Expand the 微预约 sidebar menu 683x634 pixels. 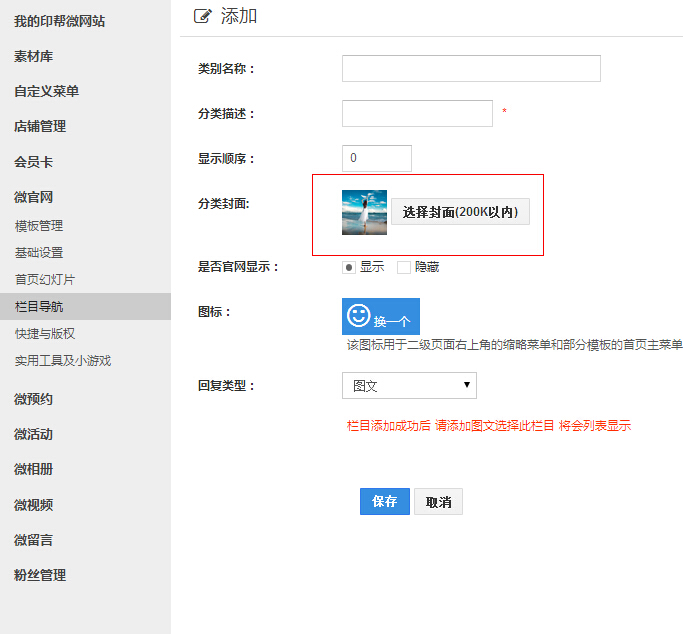(33, 399)
